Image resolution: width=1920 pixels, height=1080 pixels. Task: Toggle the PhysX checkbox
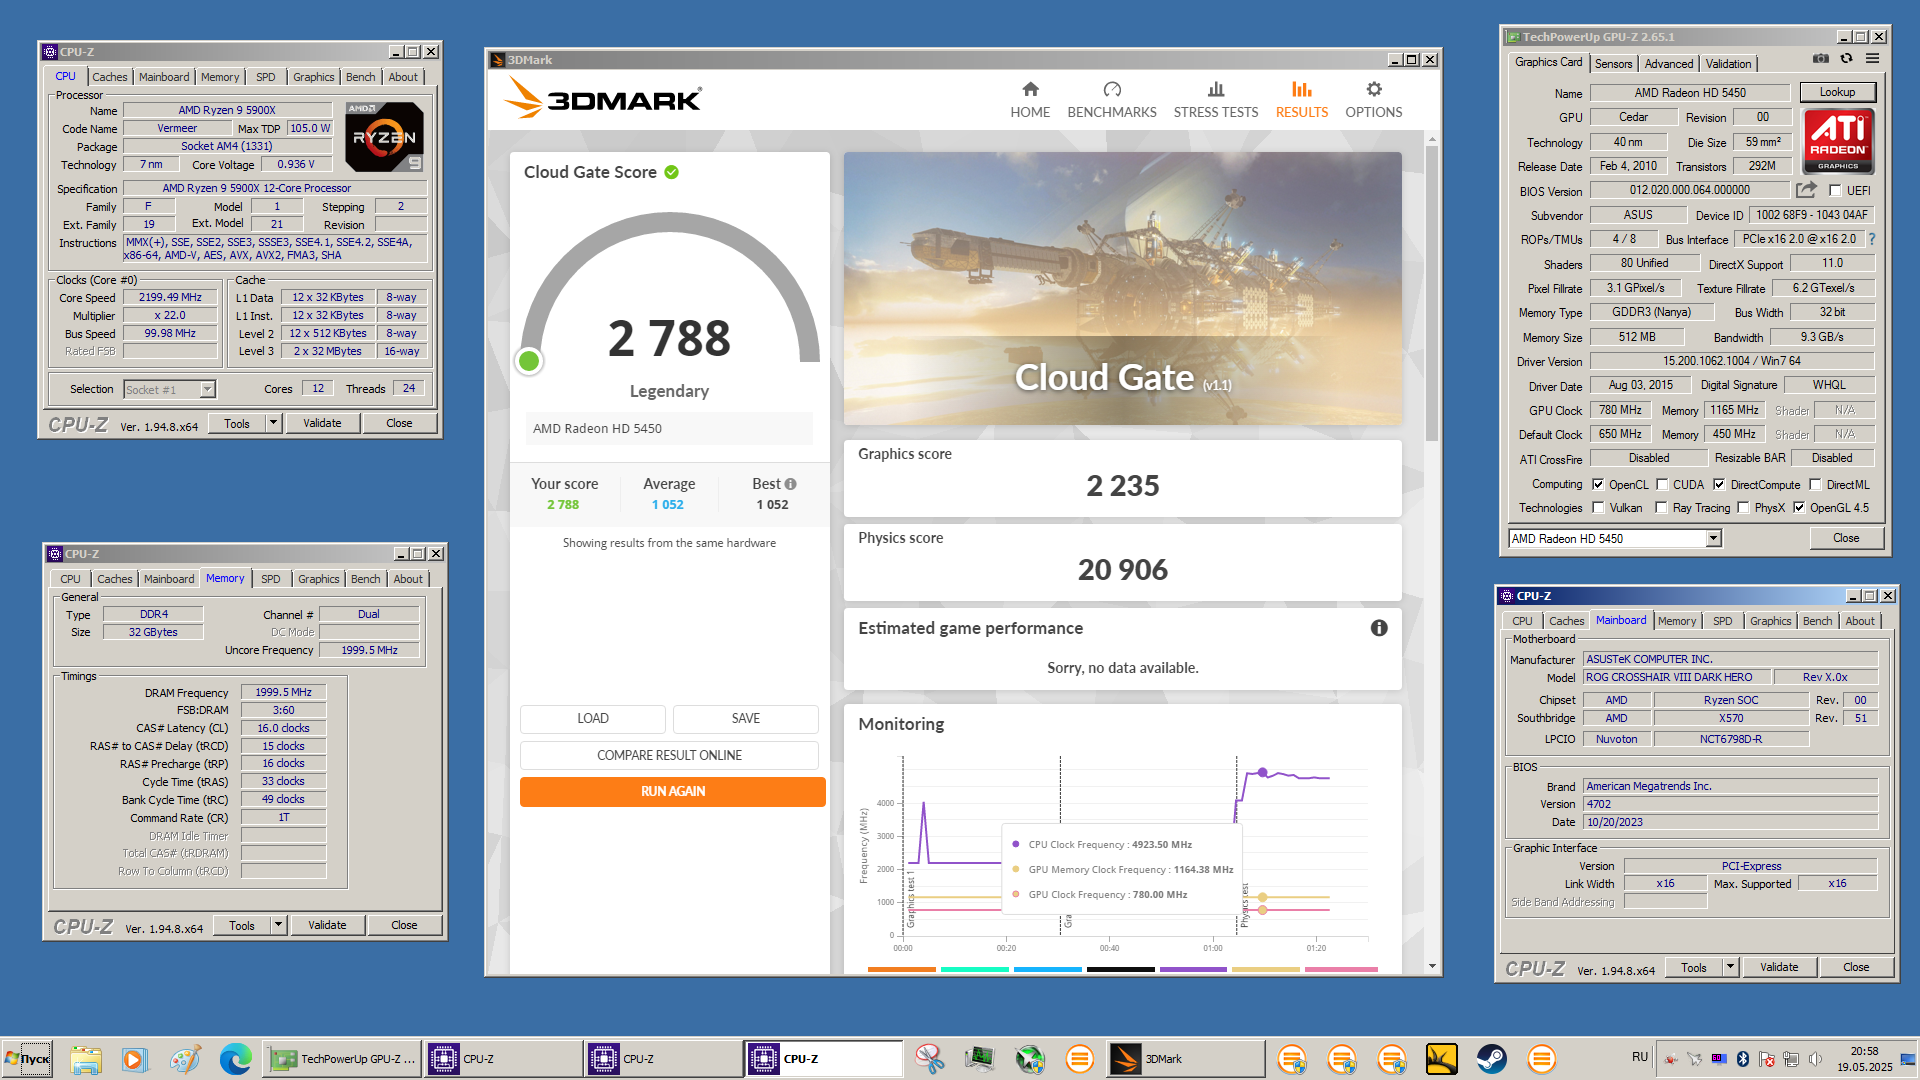coord(1743,507)
